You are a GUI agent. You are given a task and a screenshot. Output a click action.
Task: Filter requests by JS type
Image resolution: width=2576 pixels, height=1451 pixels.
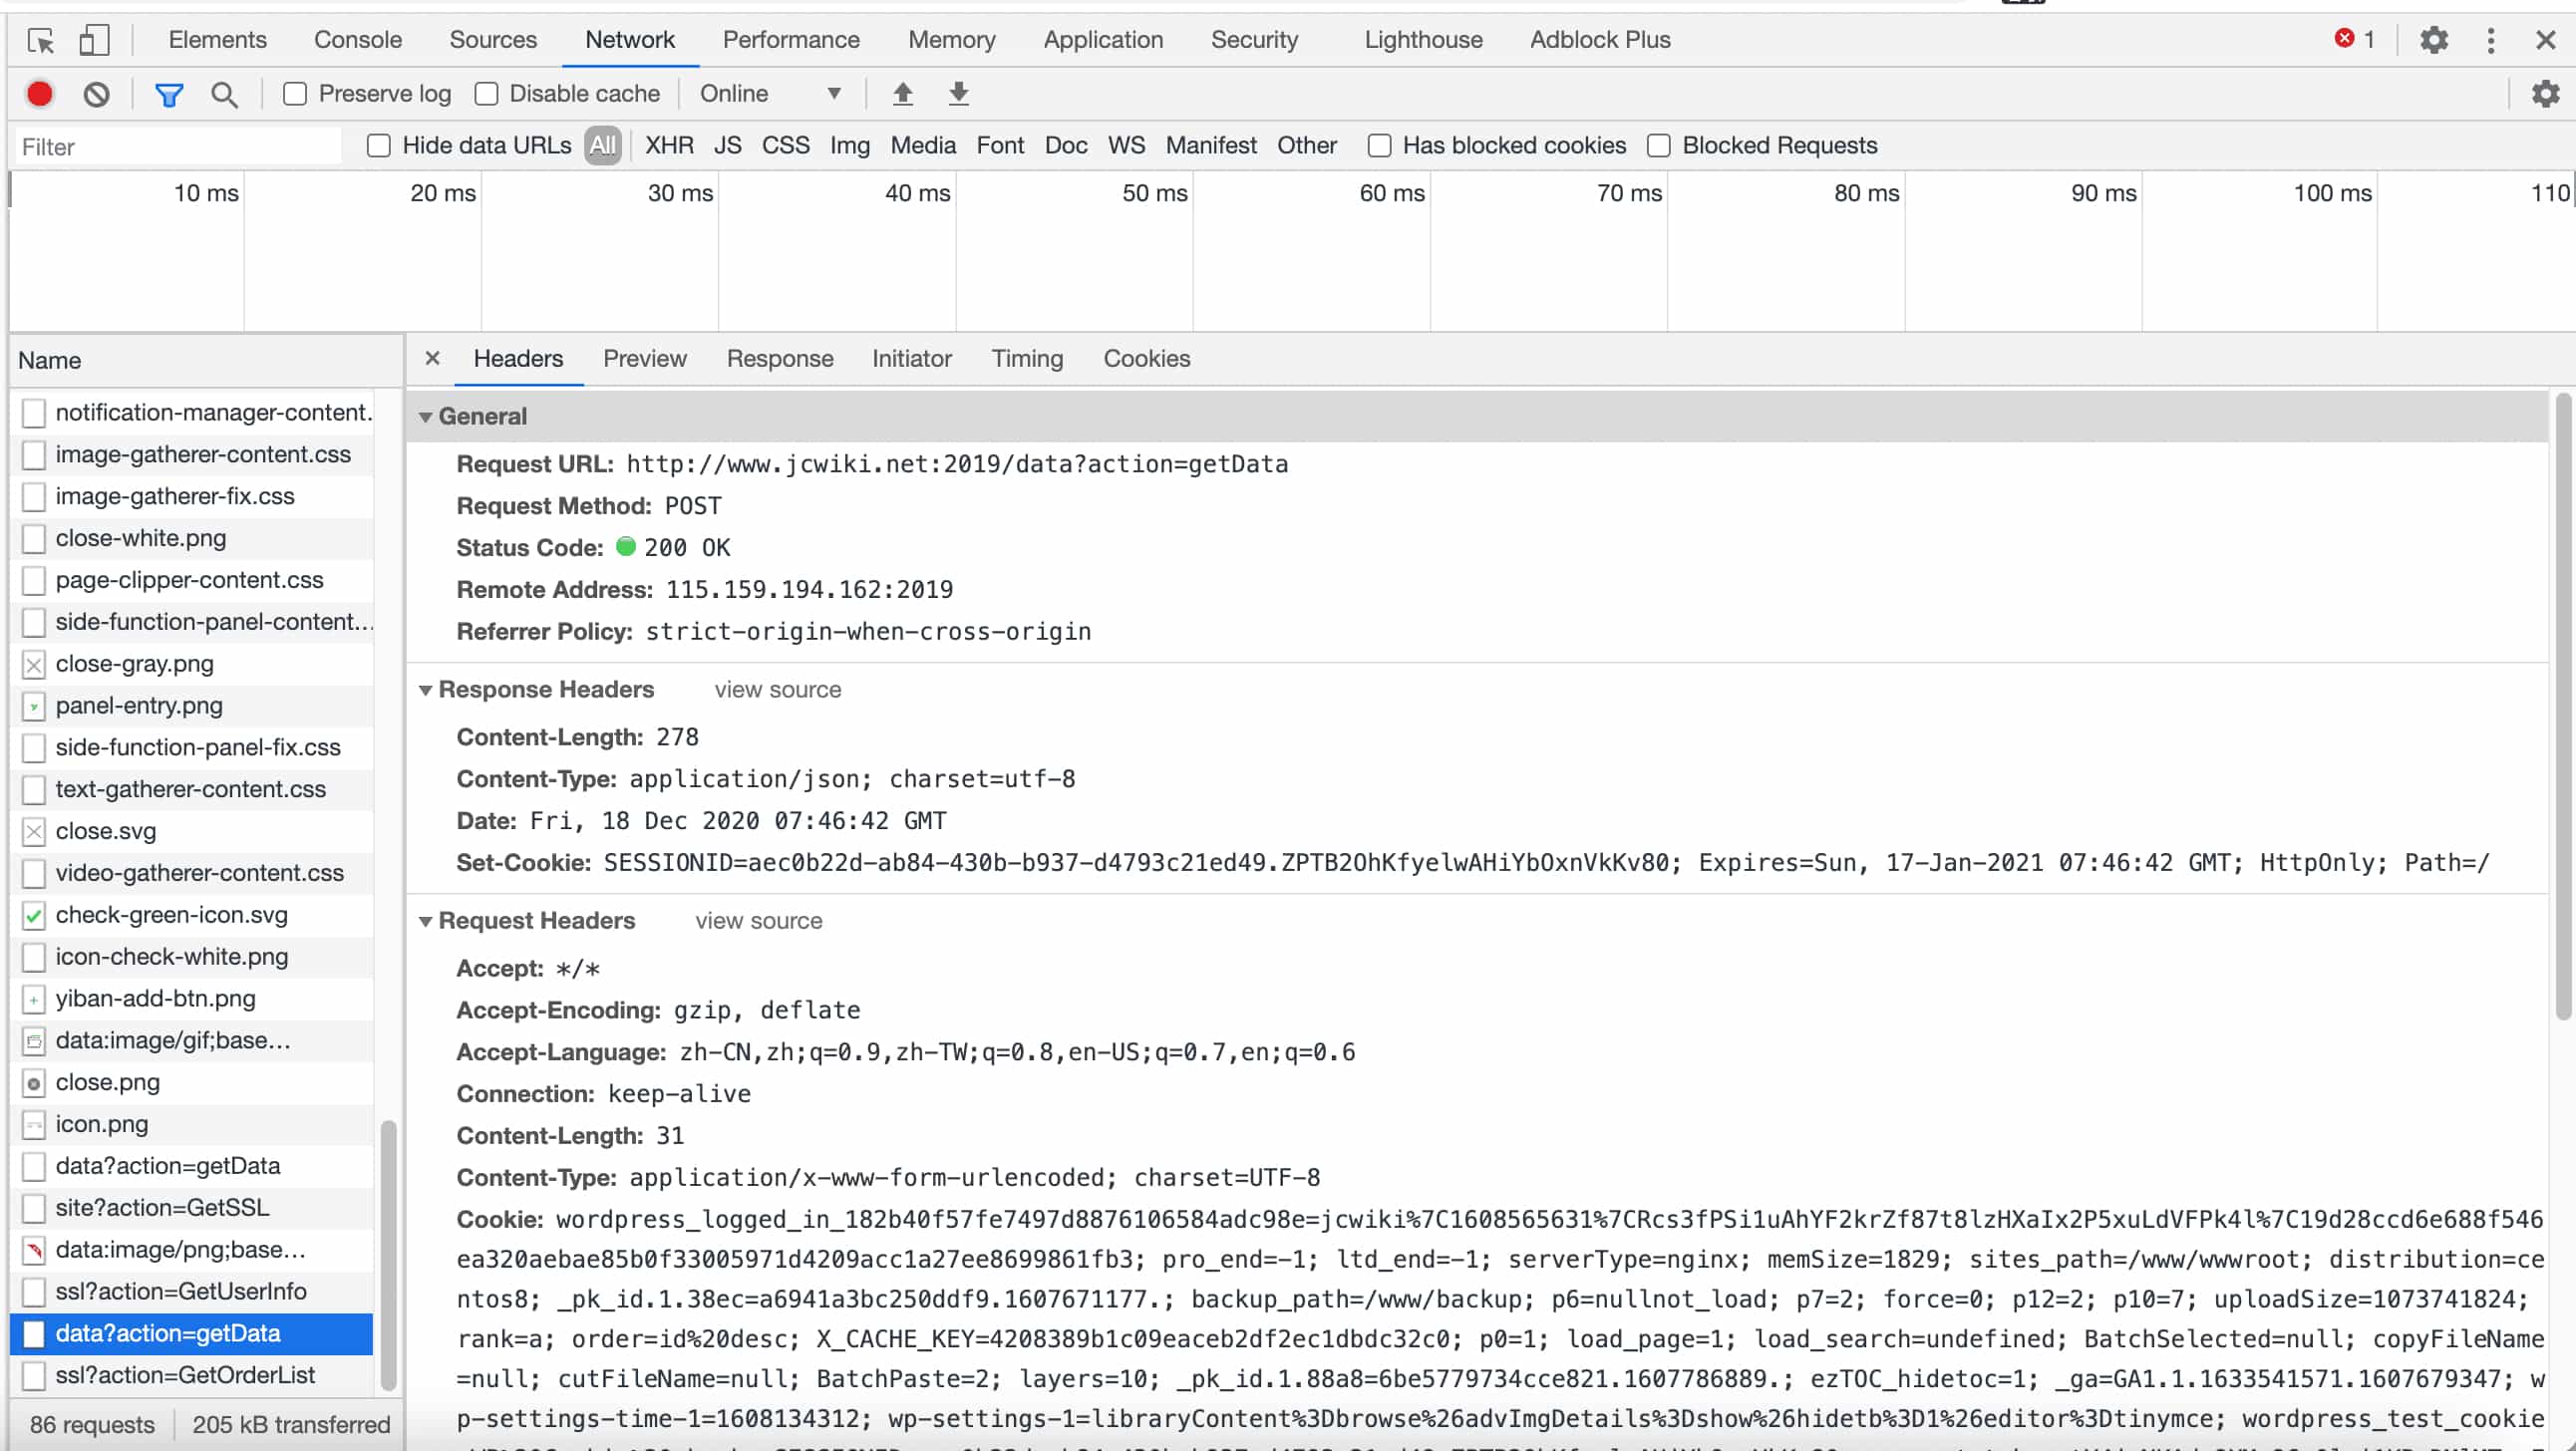727,146
